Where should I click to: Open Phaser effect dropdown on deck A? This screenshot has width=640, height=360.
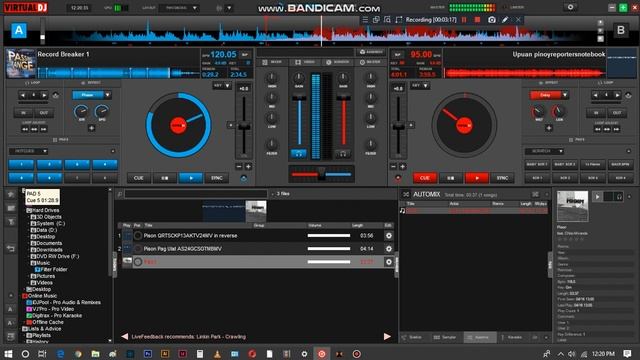click(x=107, y=95)
